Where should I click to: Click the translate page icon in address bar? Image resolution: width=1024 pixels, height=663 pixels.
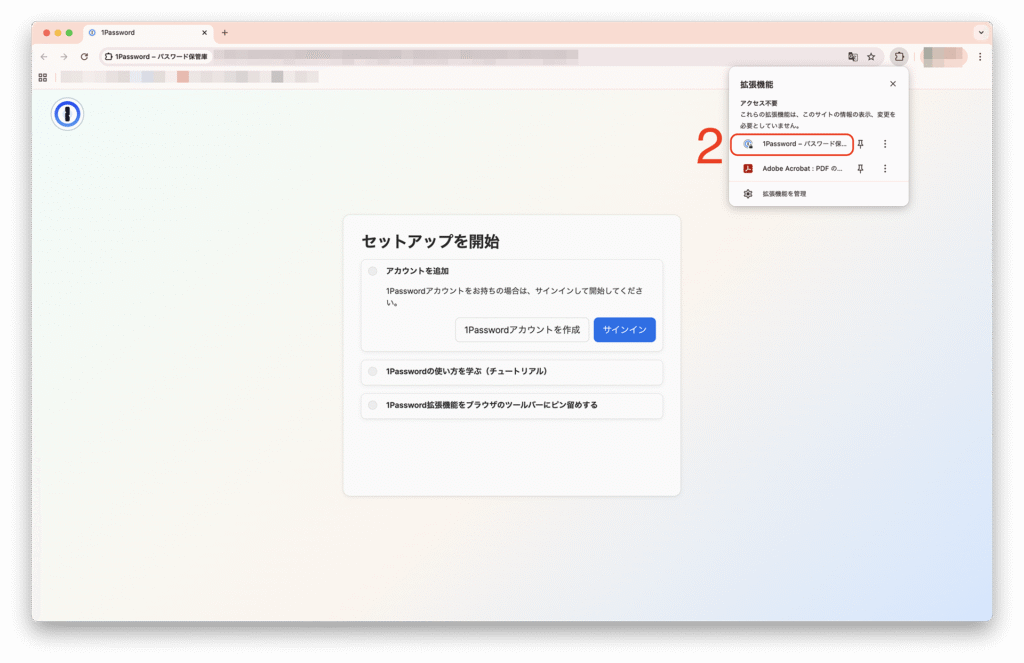pos(853,57)
